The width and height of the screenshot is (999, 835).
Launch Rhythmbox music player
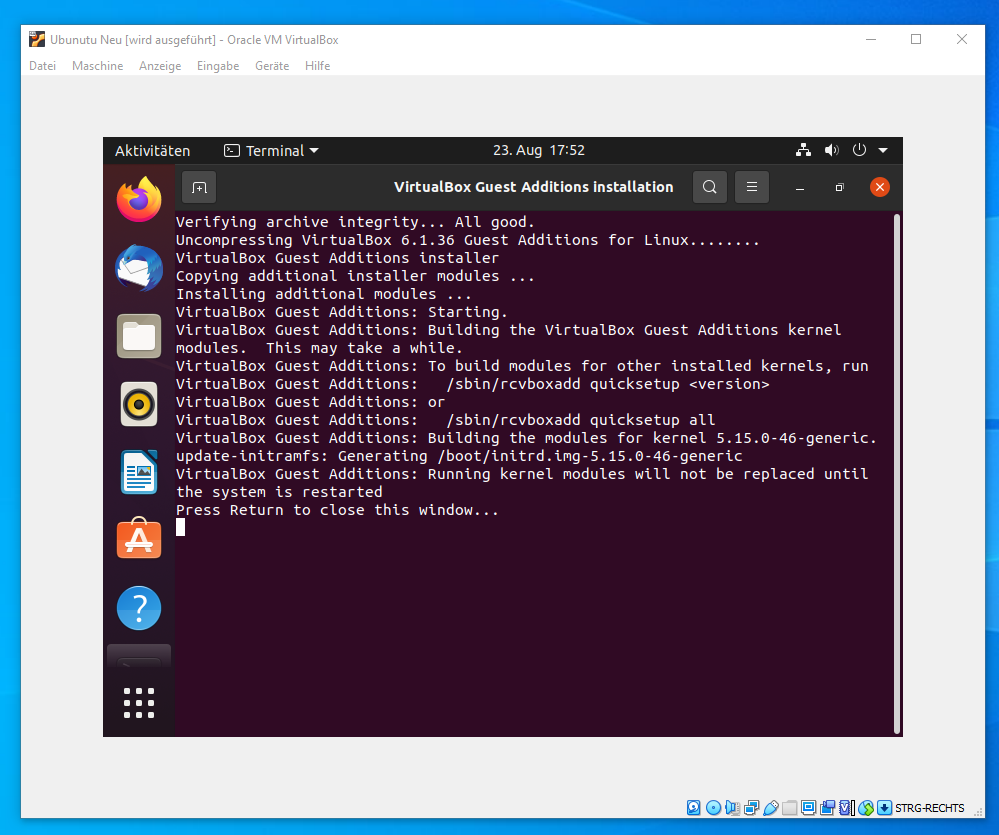139,404
